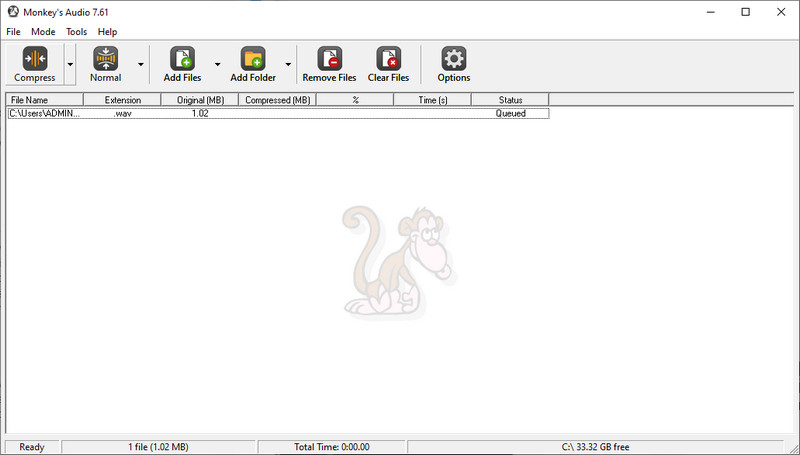Open the Mode menu

point(43,32)
